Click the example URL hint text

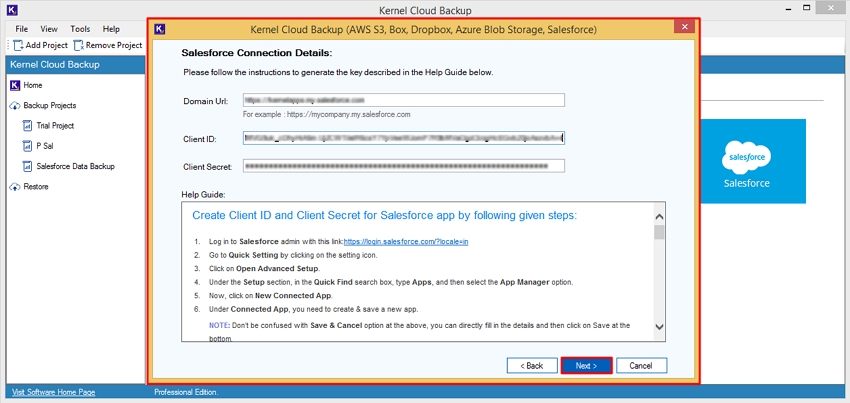326,114
